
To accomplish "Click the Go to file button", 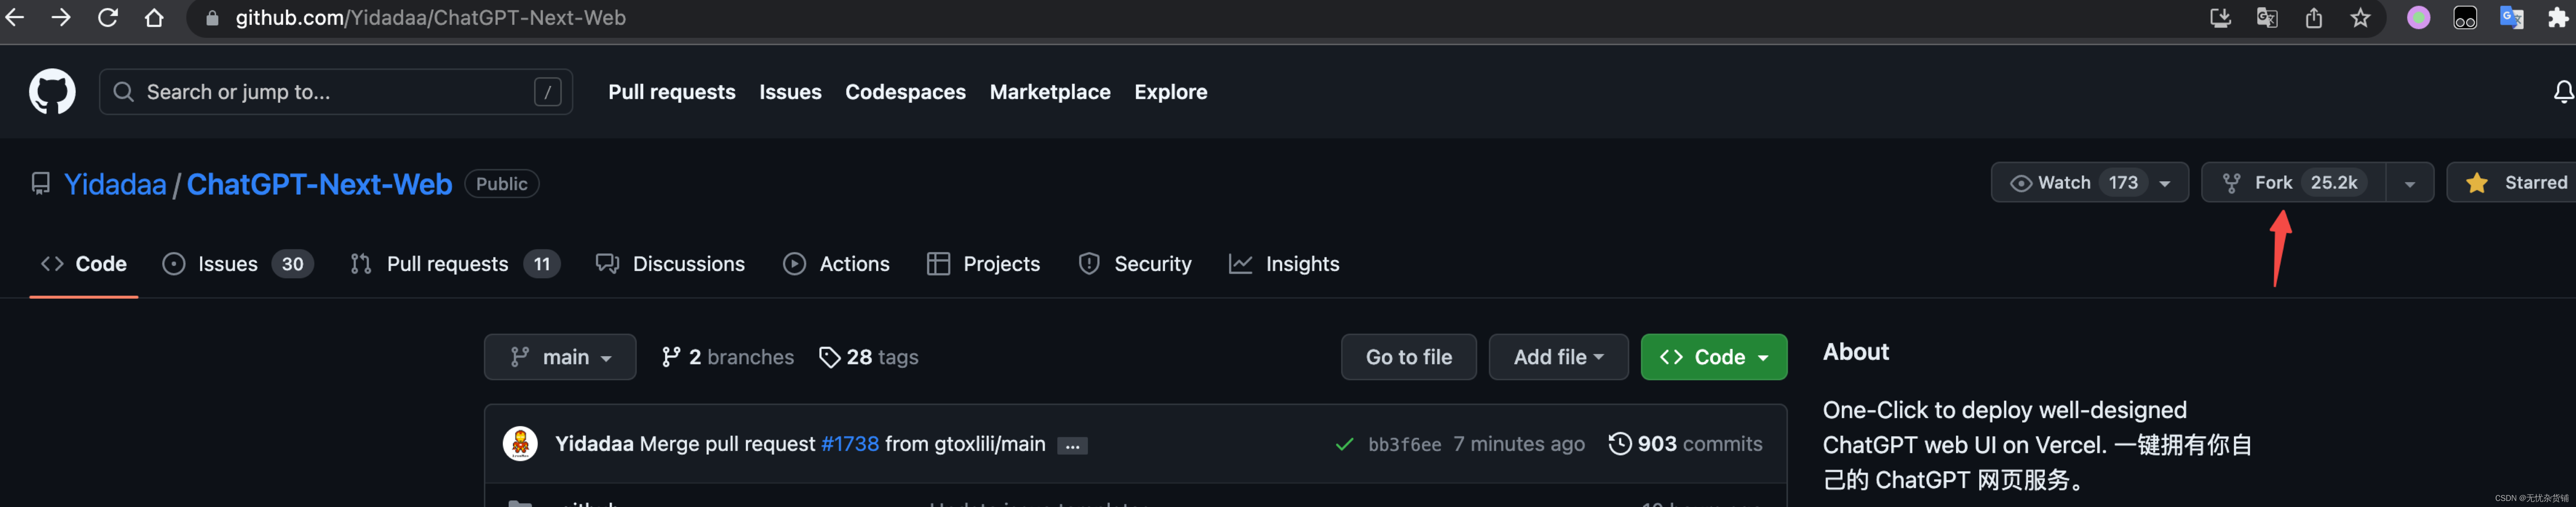I will tap(1408, 357).
